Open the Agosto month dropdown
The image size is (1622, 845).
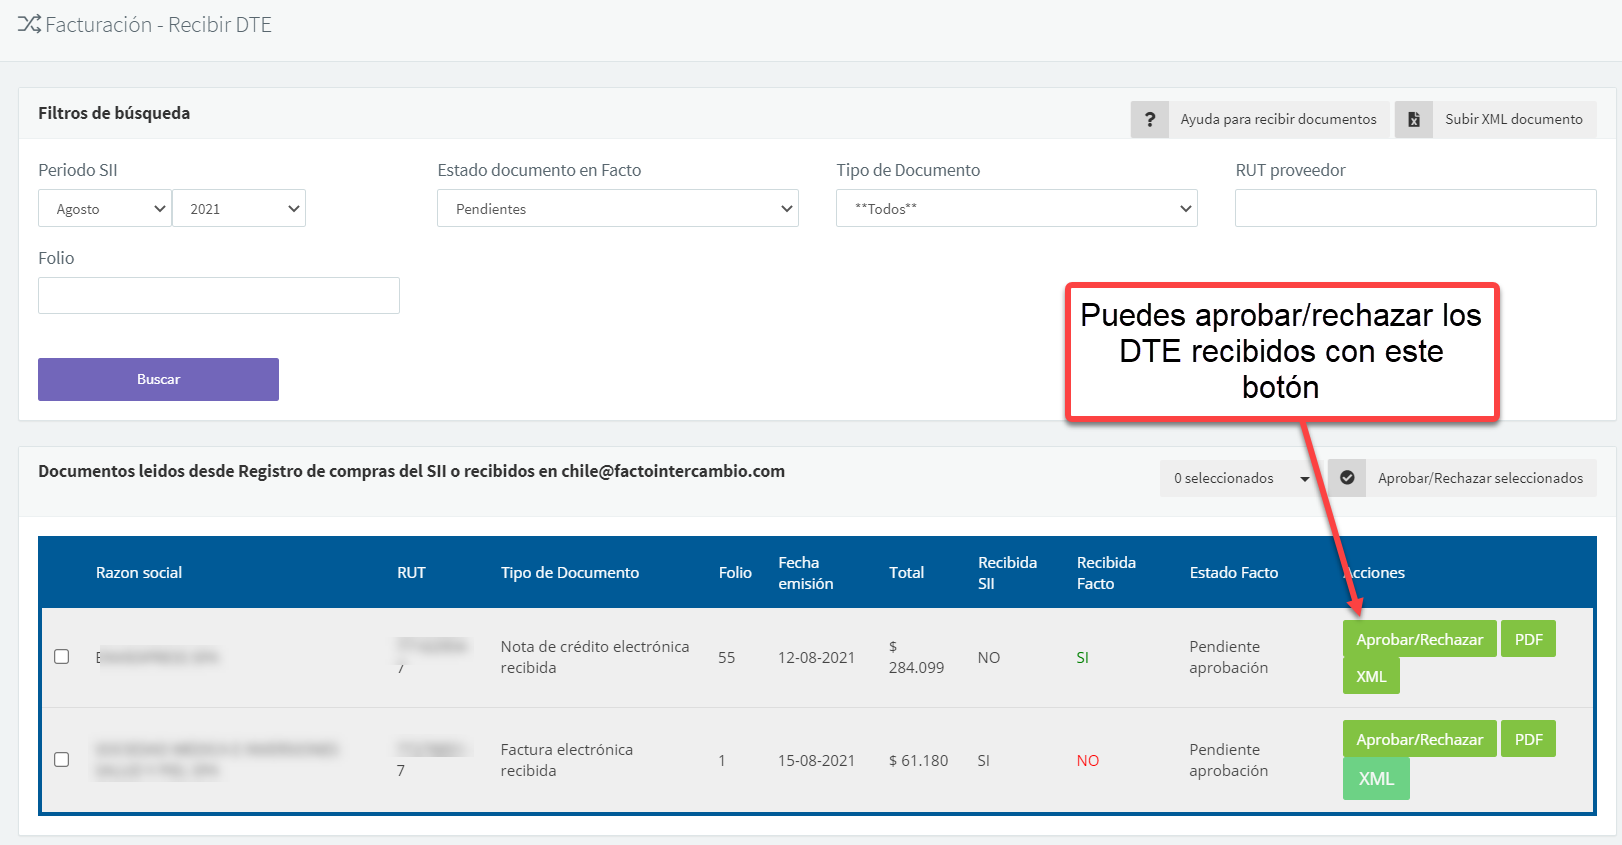(104, 209)
